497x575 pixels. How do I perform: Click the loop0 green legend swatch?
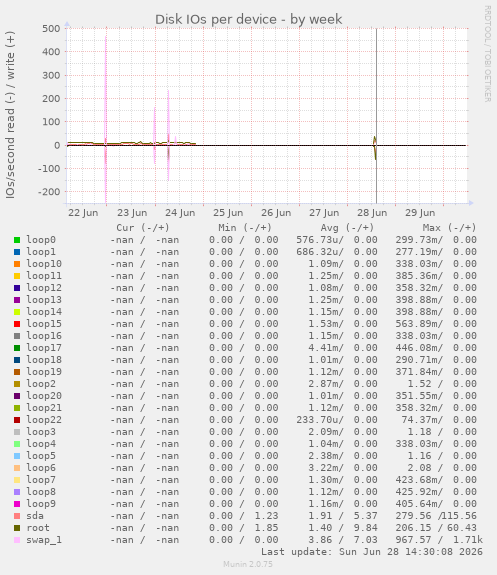(17, 240)
